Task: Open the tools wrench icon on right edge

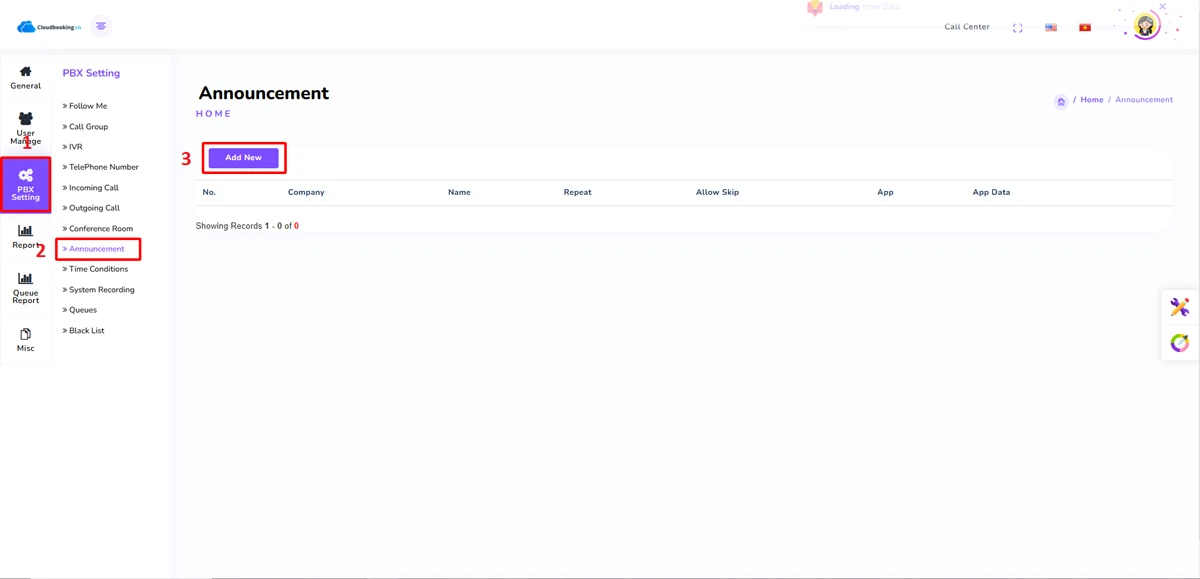Action: click(x=1180, y=307)
